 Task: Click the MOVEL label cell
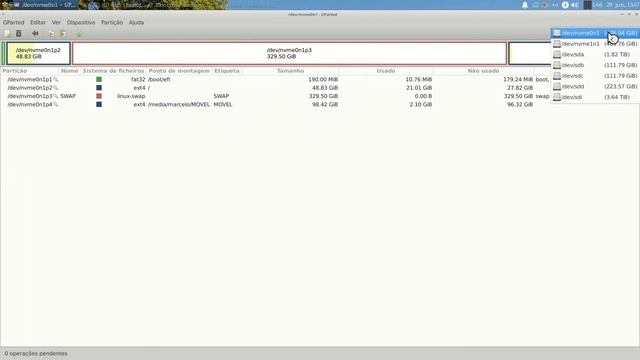223,104
